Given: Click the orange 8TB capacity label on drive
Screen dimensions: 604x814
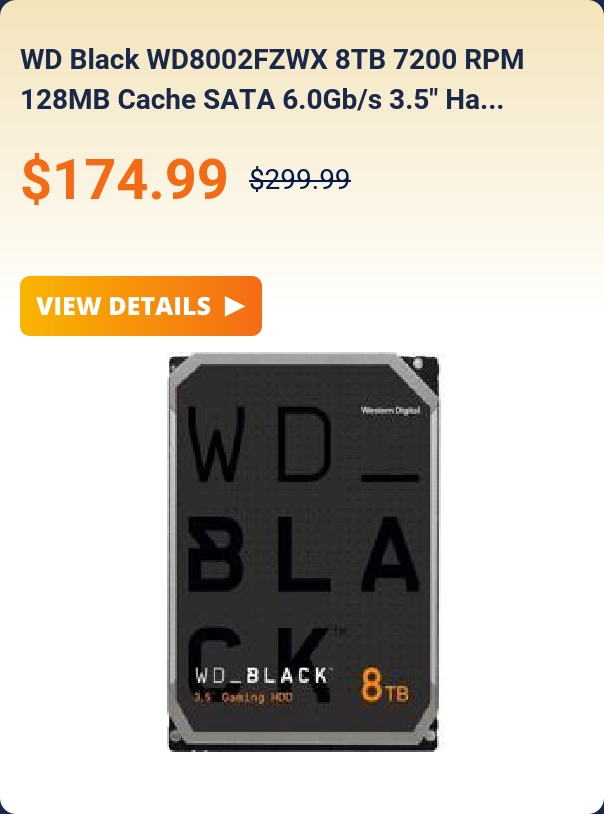Looking at the screenshot, I should click(x=384, y=685).
